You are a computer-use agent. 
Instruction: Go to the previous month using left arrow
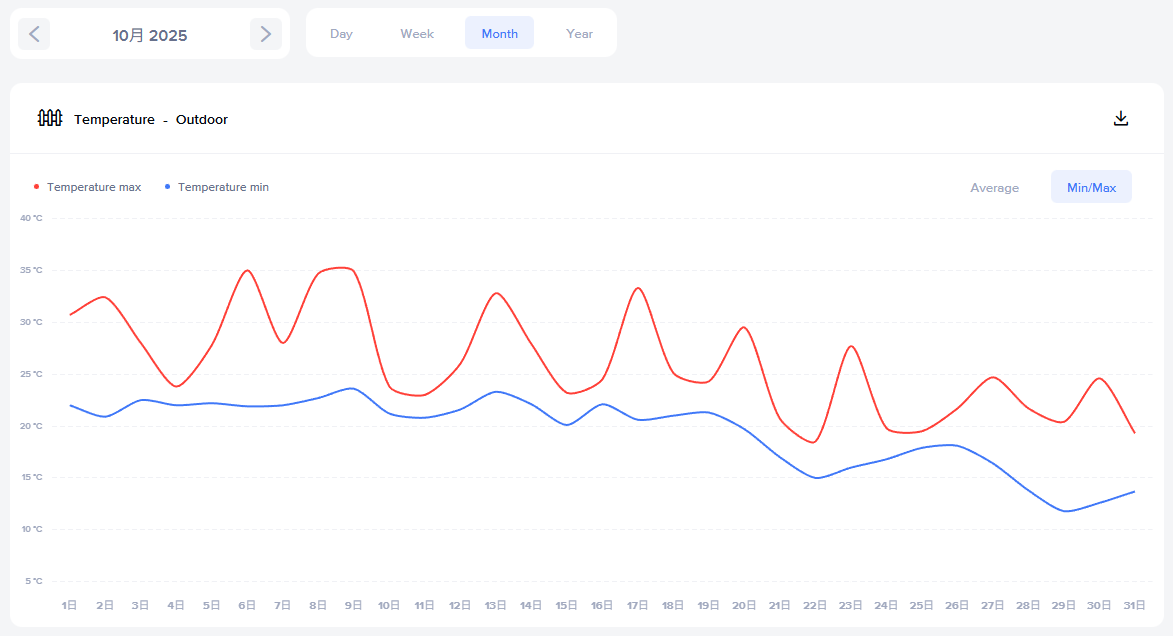click(34, 34)
